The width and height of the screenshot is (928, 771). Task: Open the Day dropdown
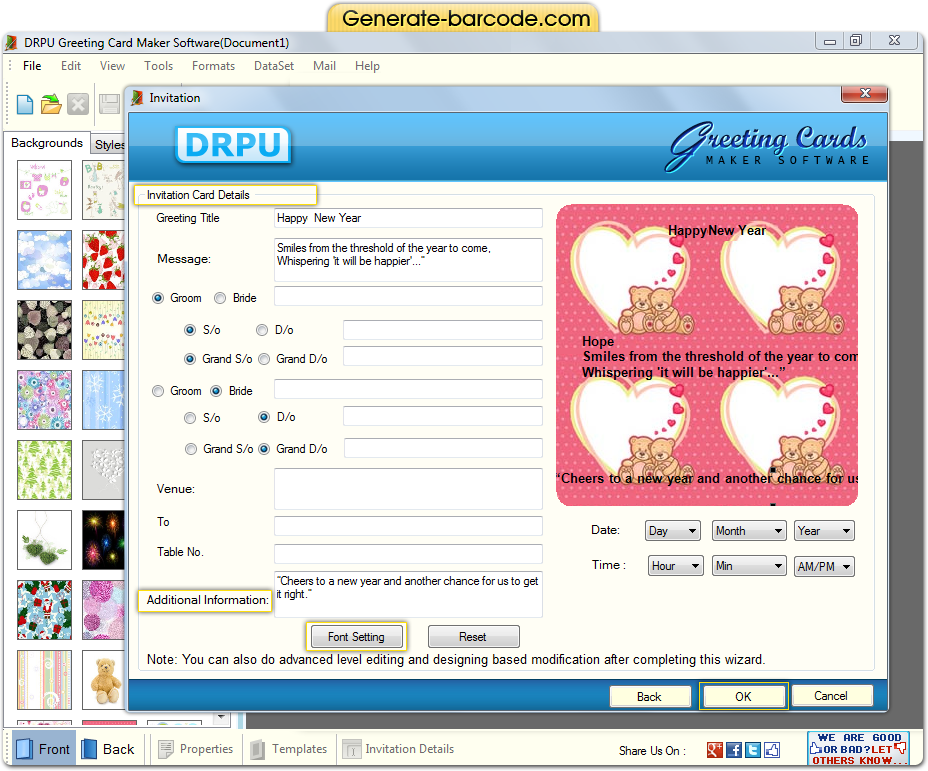(x=673, y=531)
